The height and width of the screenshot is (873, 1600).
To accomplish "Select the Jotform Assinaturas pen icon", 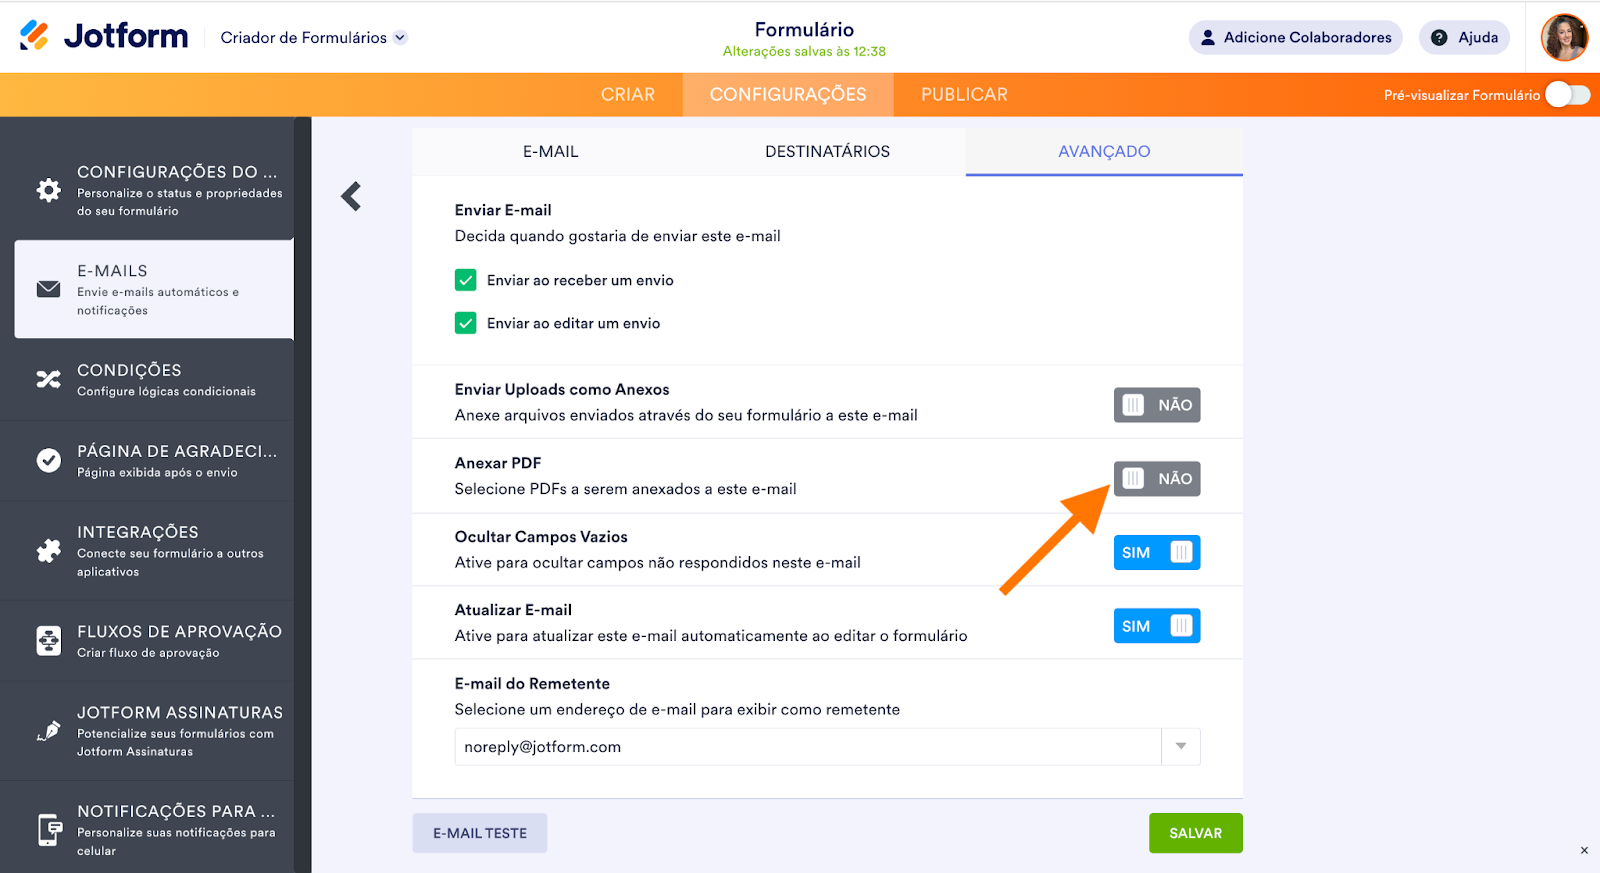I will point(48,731).
